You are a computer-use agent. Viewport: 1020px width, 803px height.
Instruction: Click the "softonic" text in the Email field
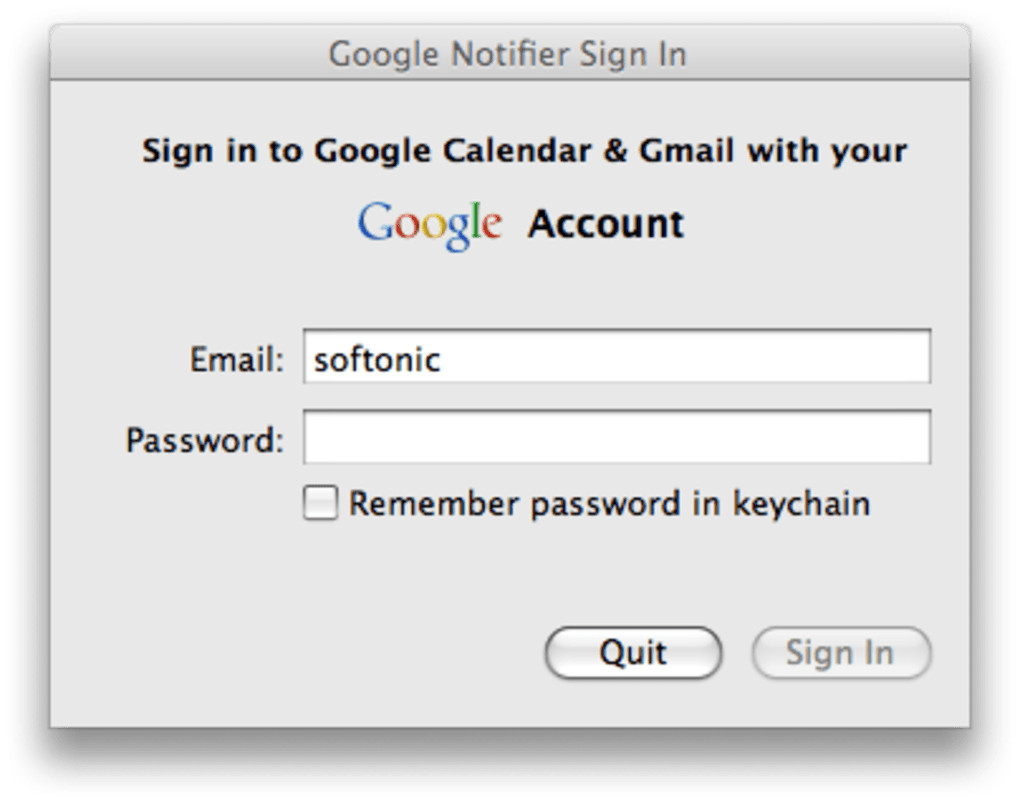(377, 359)
